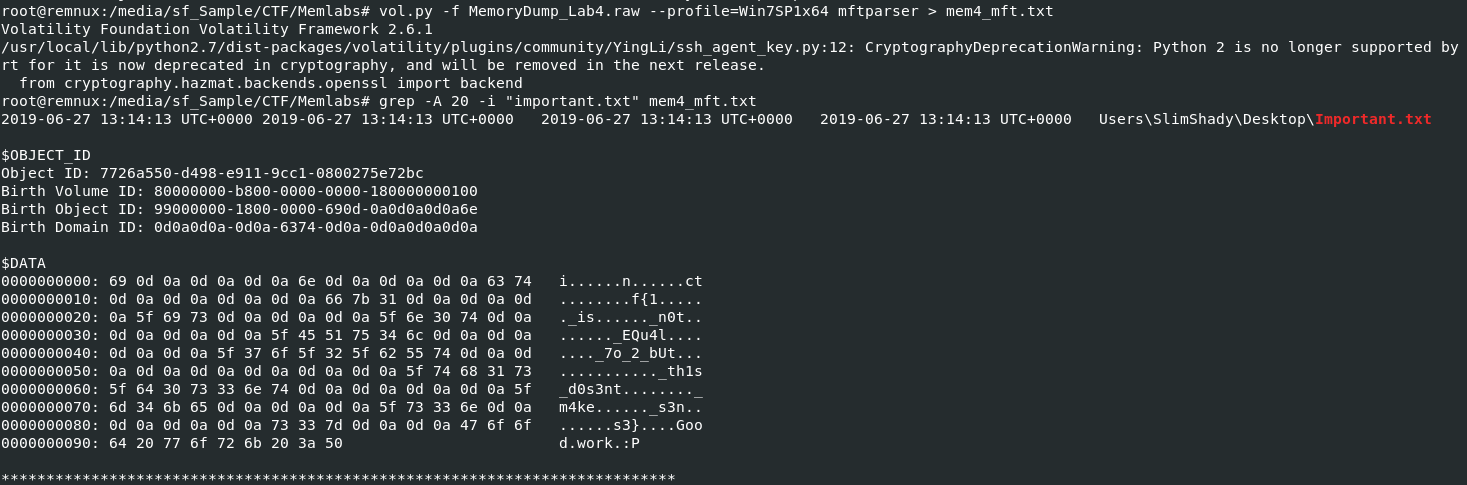Screen dimensions: 1467x485
Task: Click the asterisk separator line
Action: coord(338,478)
